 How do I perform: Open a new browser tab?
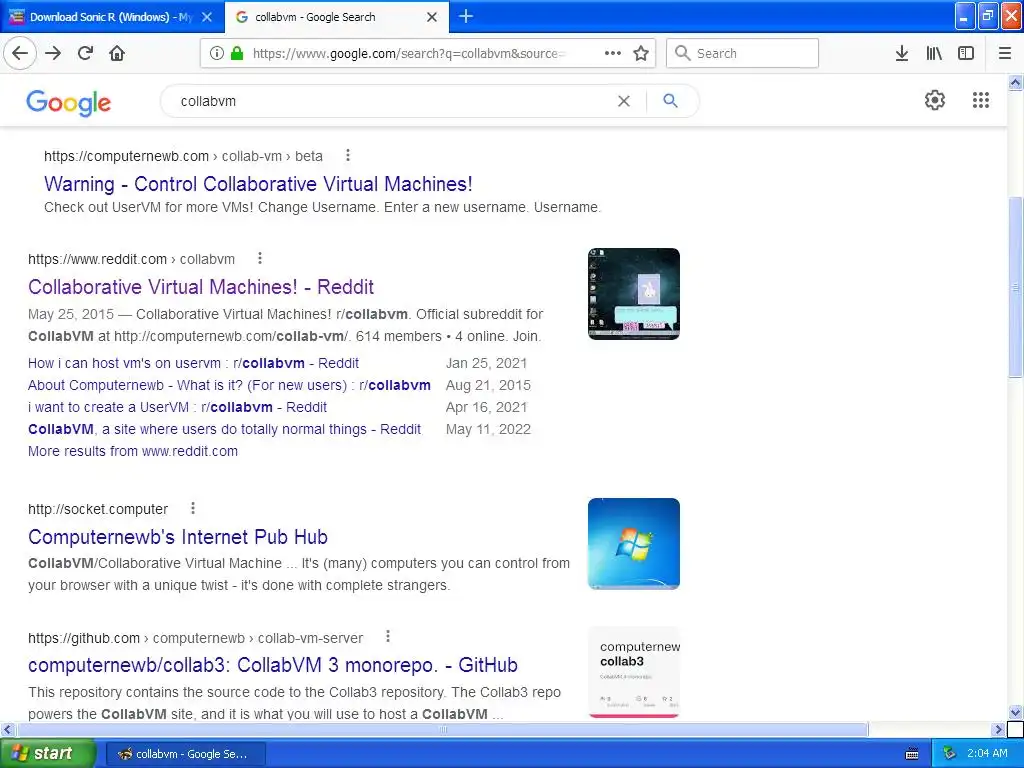tap(466, 16)
